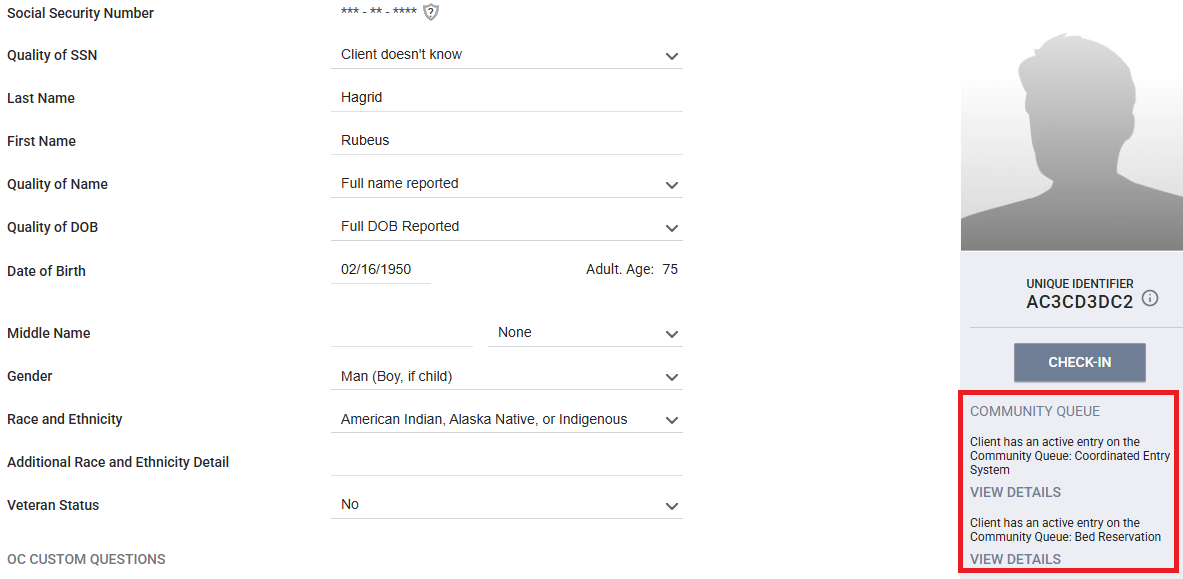Open the name suffix None dropdown
Viewport: 1183px width, 579px height.
585,333
